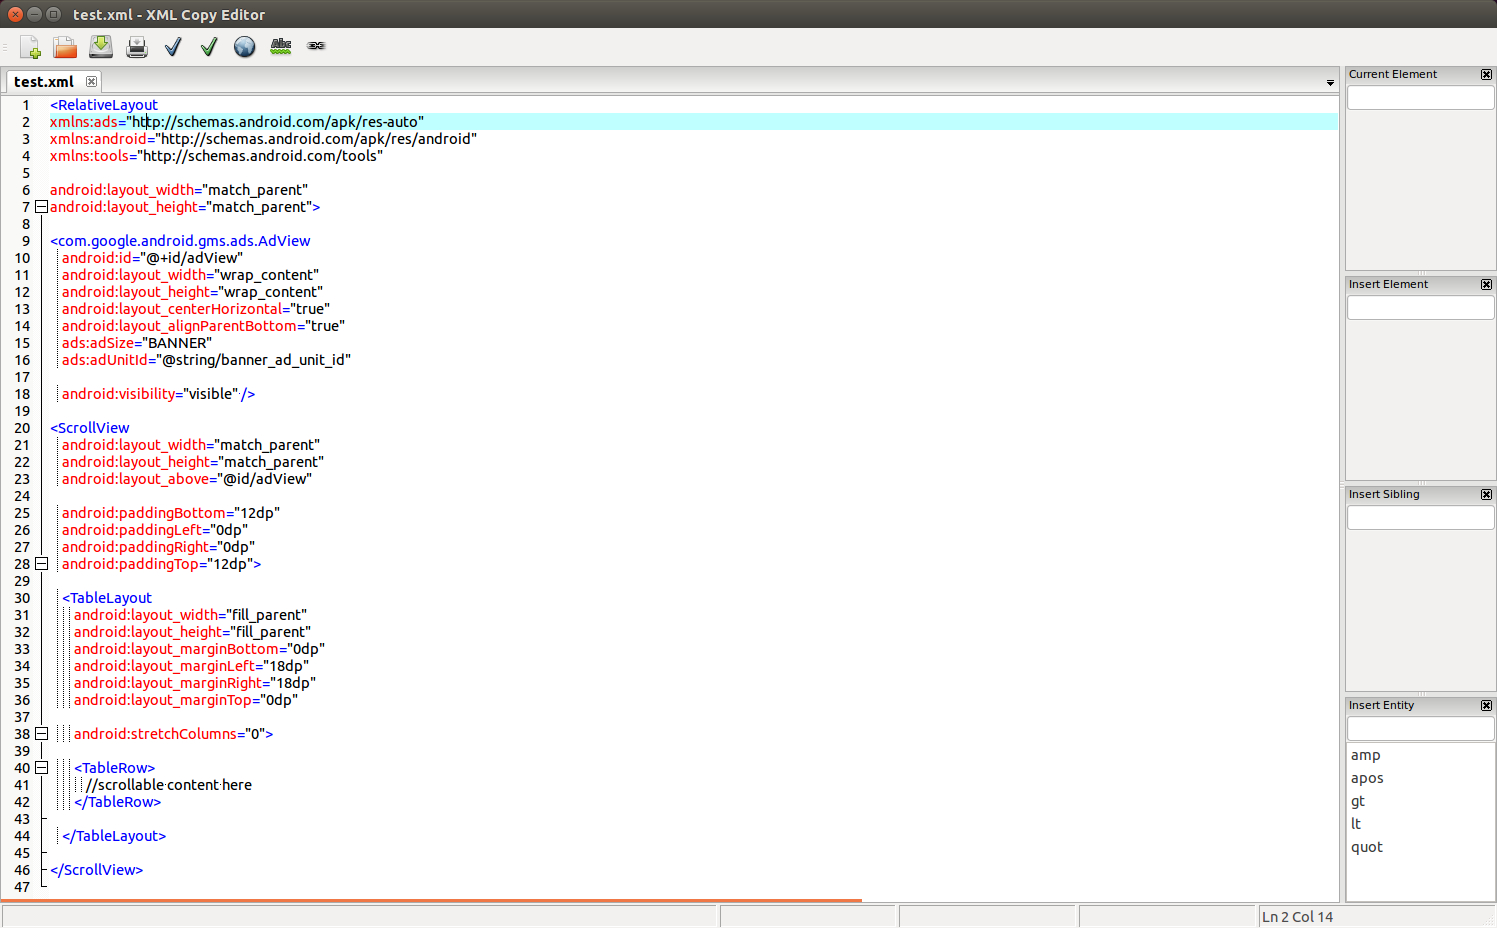This screenshot has height=928, width=1497.
Task: Insert the amp entity from the list
Action: 1365,755
